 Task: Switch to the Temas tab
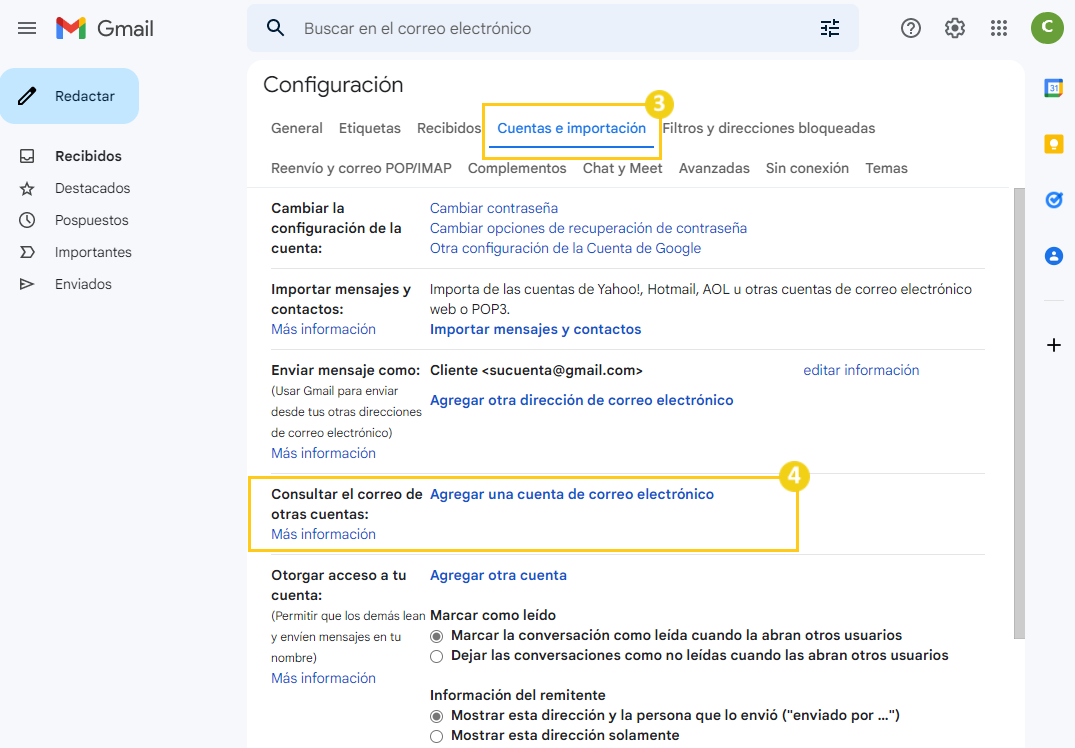pyautogui.click(x=886, y=168)
